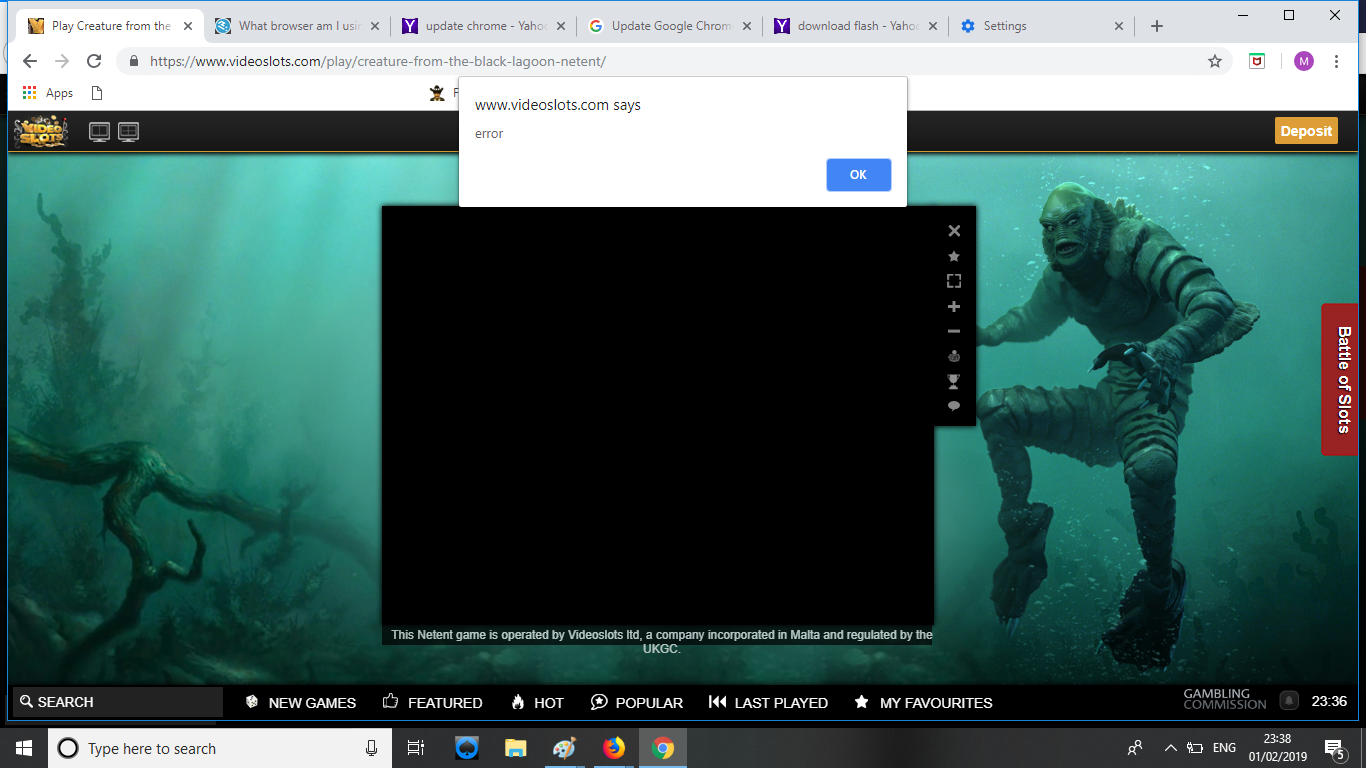Viewport: 1366px width, 768px height.
Task: Open the HOT games category
Action: [x=537, y=702]
